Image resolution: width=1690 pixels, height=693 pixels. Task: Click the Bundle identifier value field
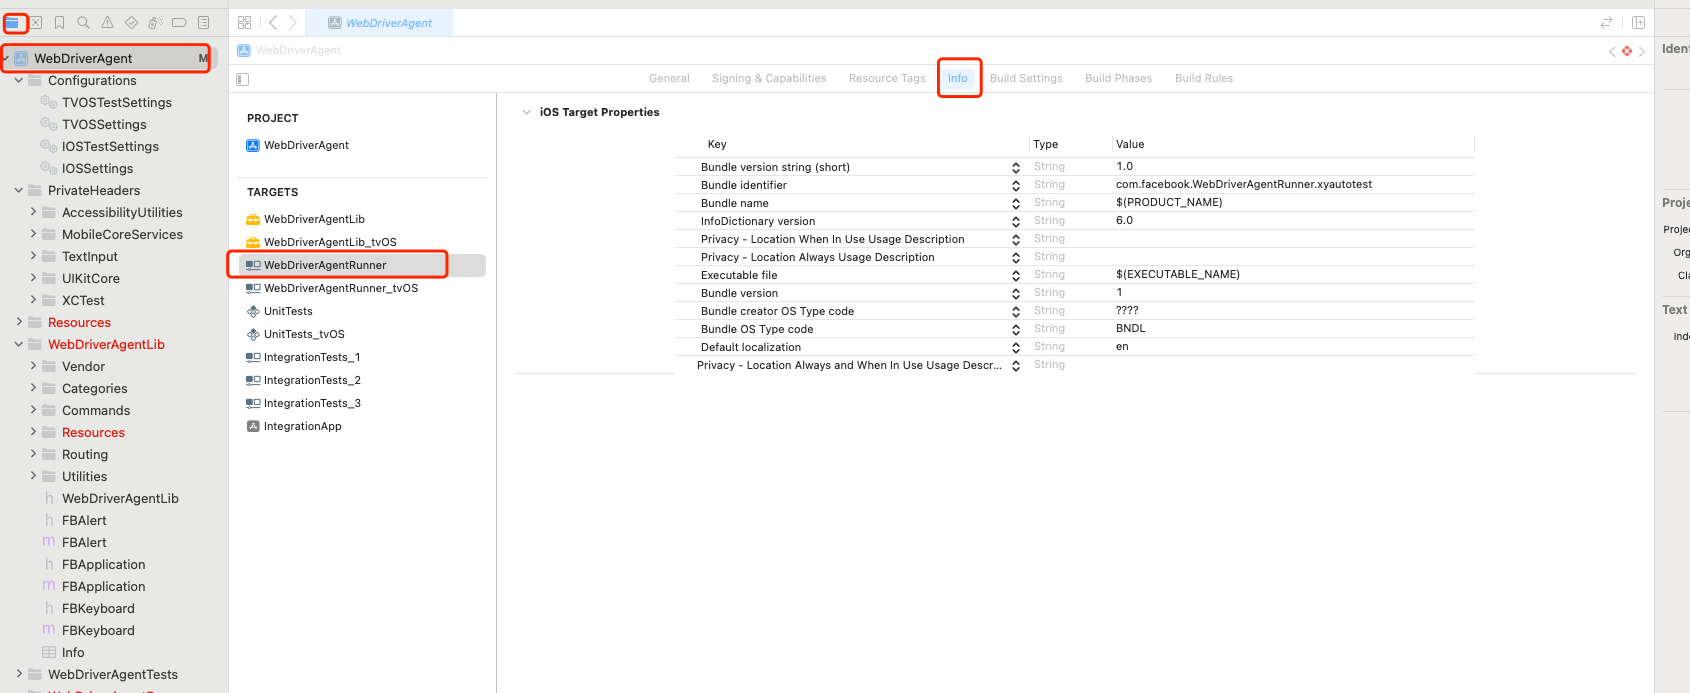tap(1243, 184)
